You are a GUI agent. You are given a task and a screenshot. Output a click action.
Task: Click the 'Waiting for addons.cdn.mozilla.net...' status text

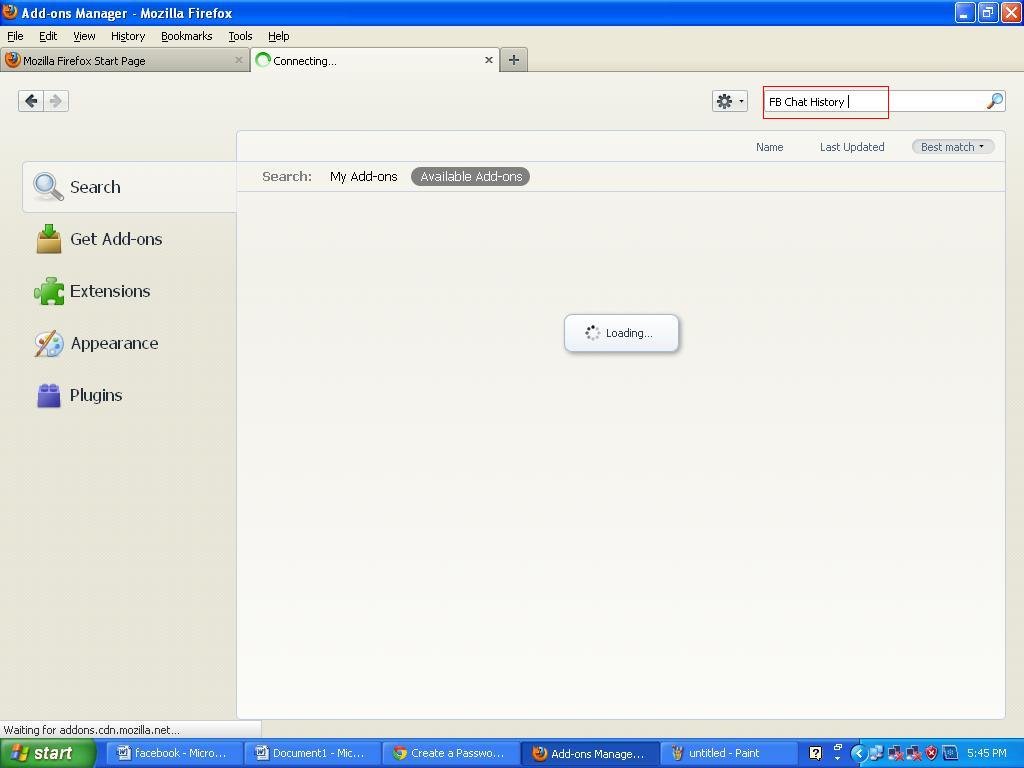tap(91, 729)
